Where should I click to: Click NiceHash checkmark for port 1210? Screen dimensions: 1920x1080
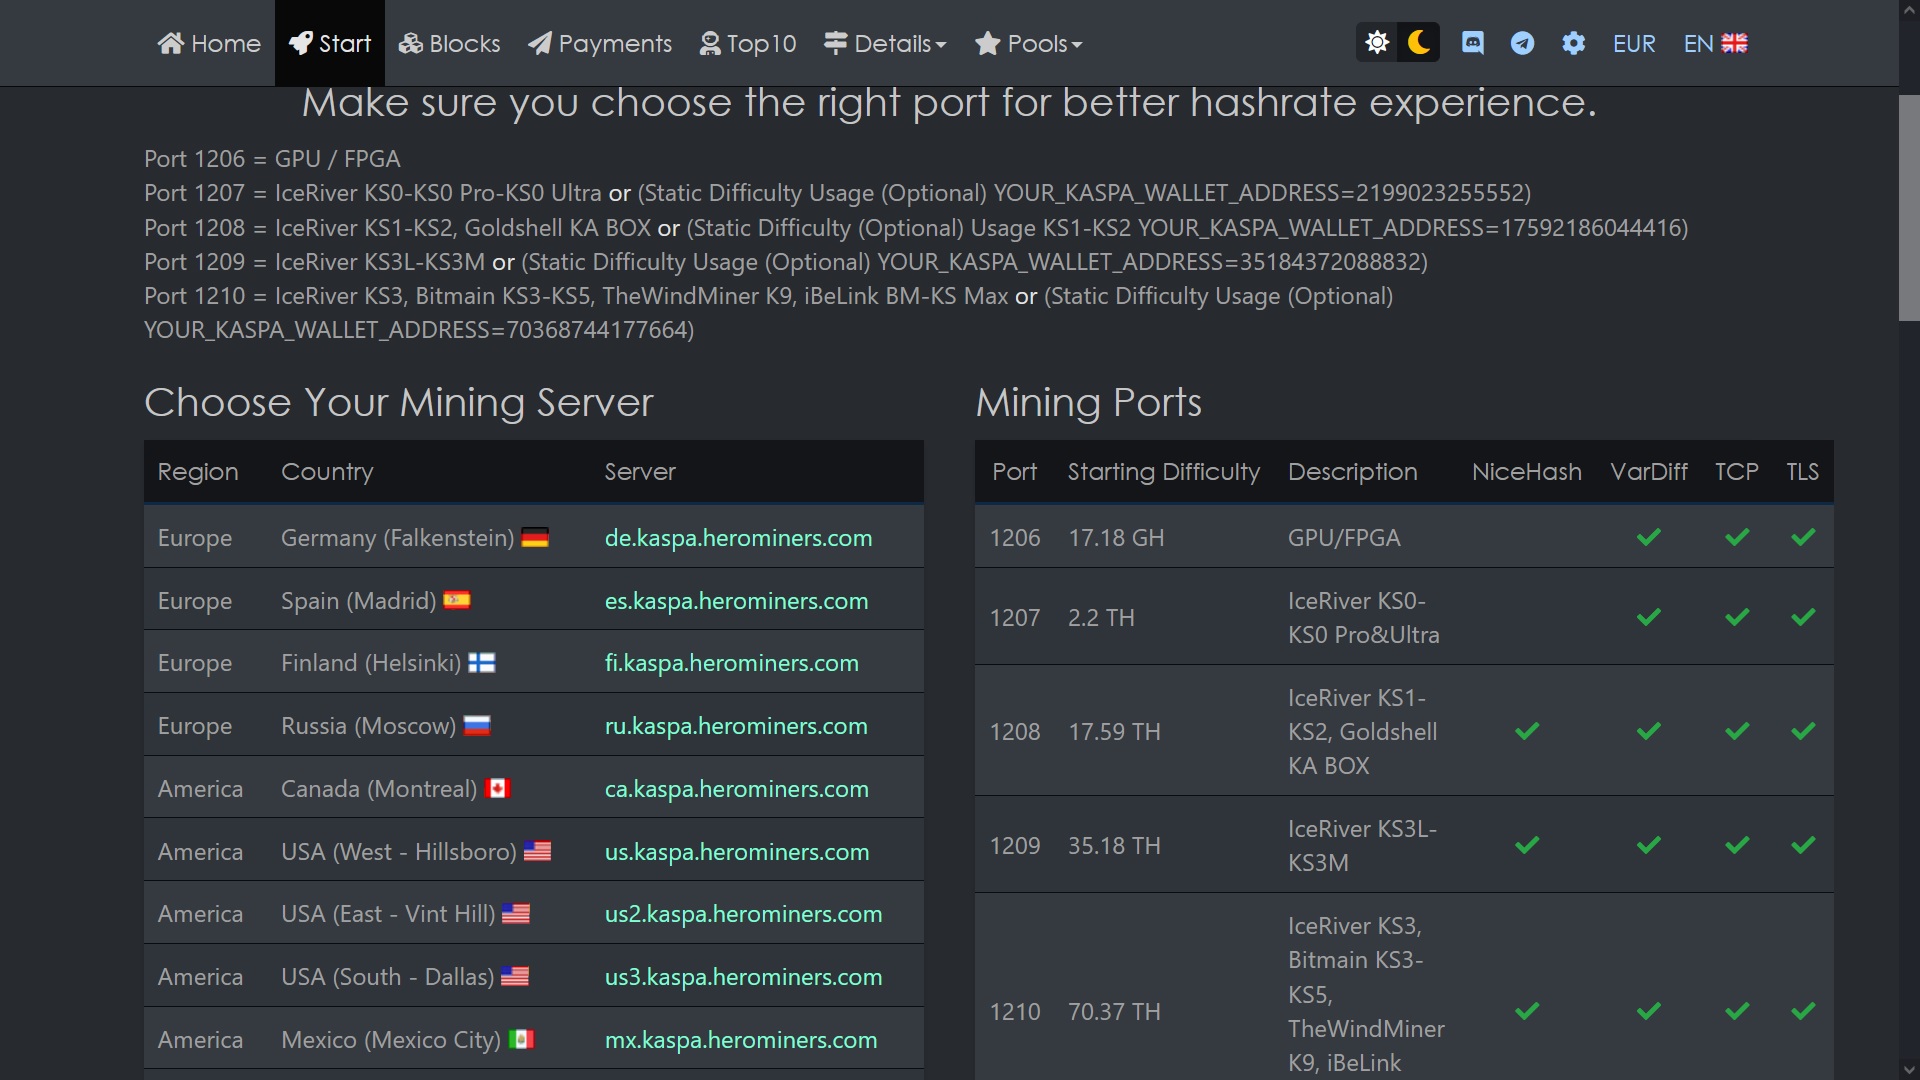tap(1527, 1011)
